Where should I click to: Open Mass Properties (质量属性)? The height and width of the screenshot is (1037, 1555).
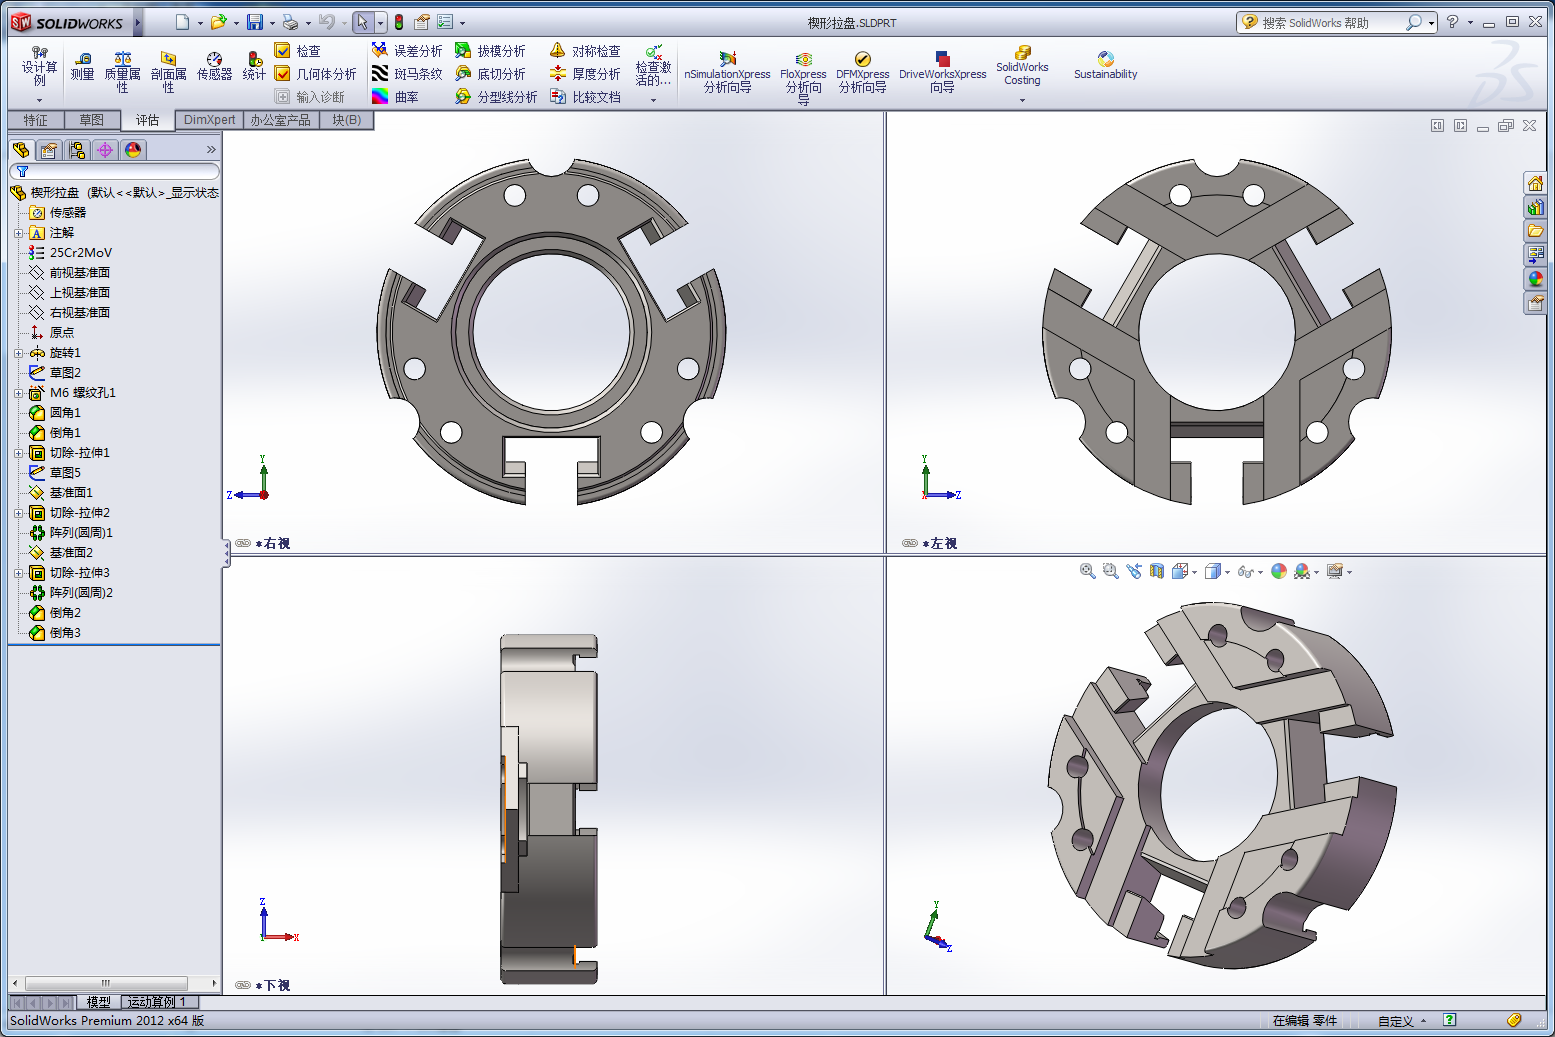[x=122, y=72]
